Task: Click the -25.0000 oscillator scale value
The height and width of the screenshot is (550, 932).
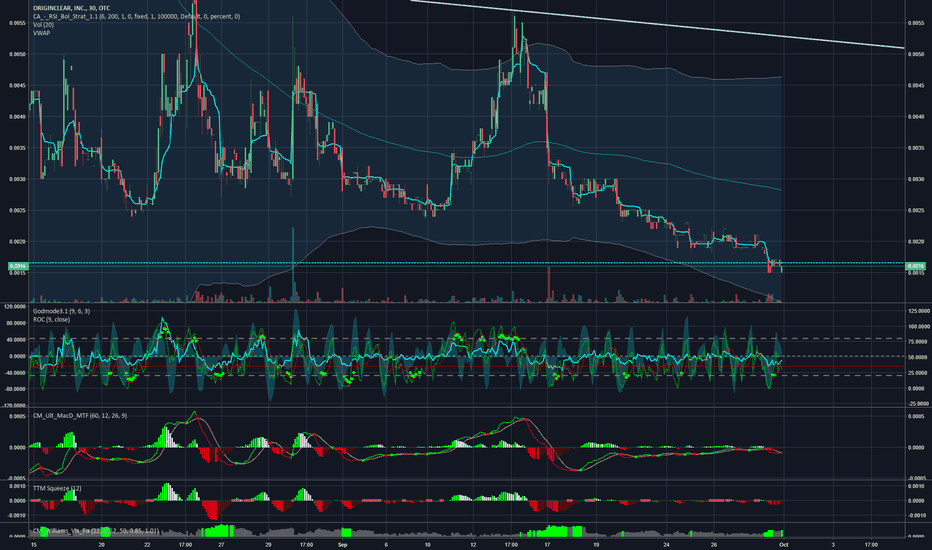Action: pos(918,403)
